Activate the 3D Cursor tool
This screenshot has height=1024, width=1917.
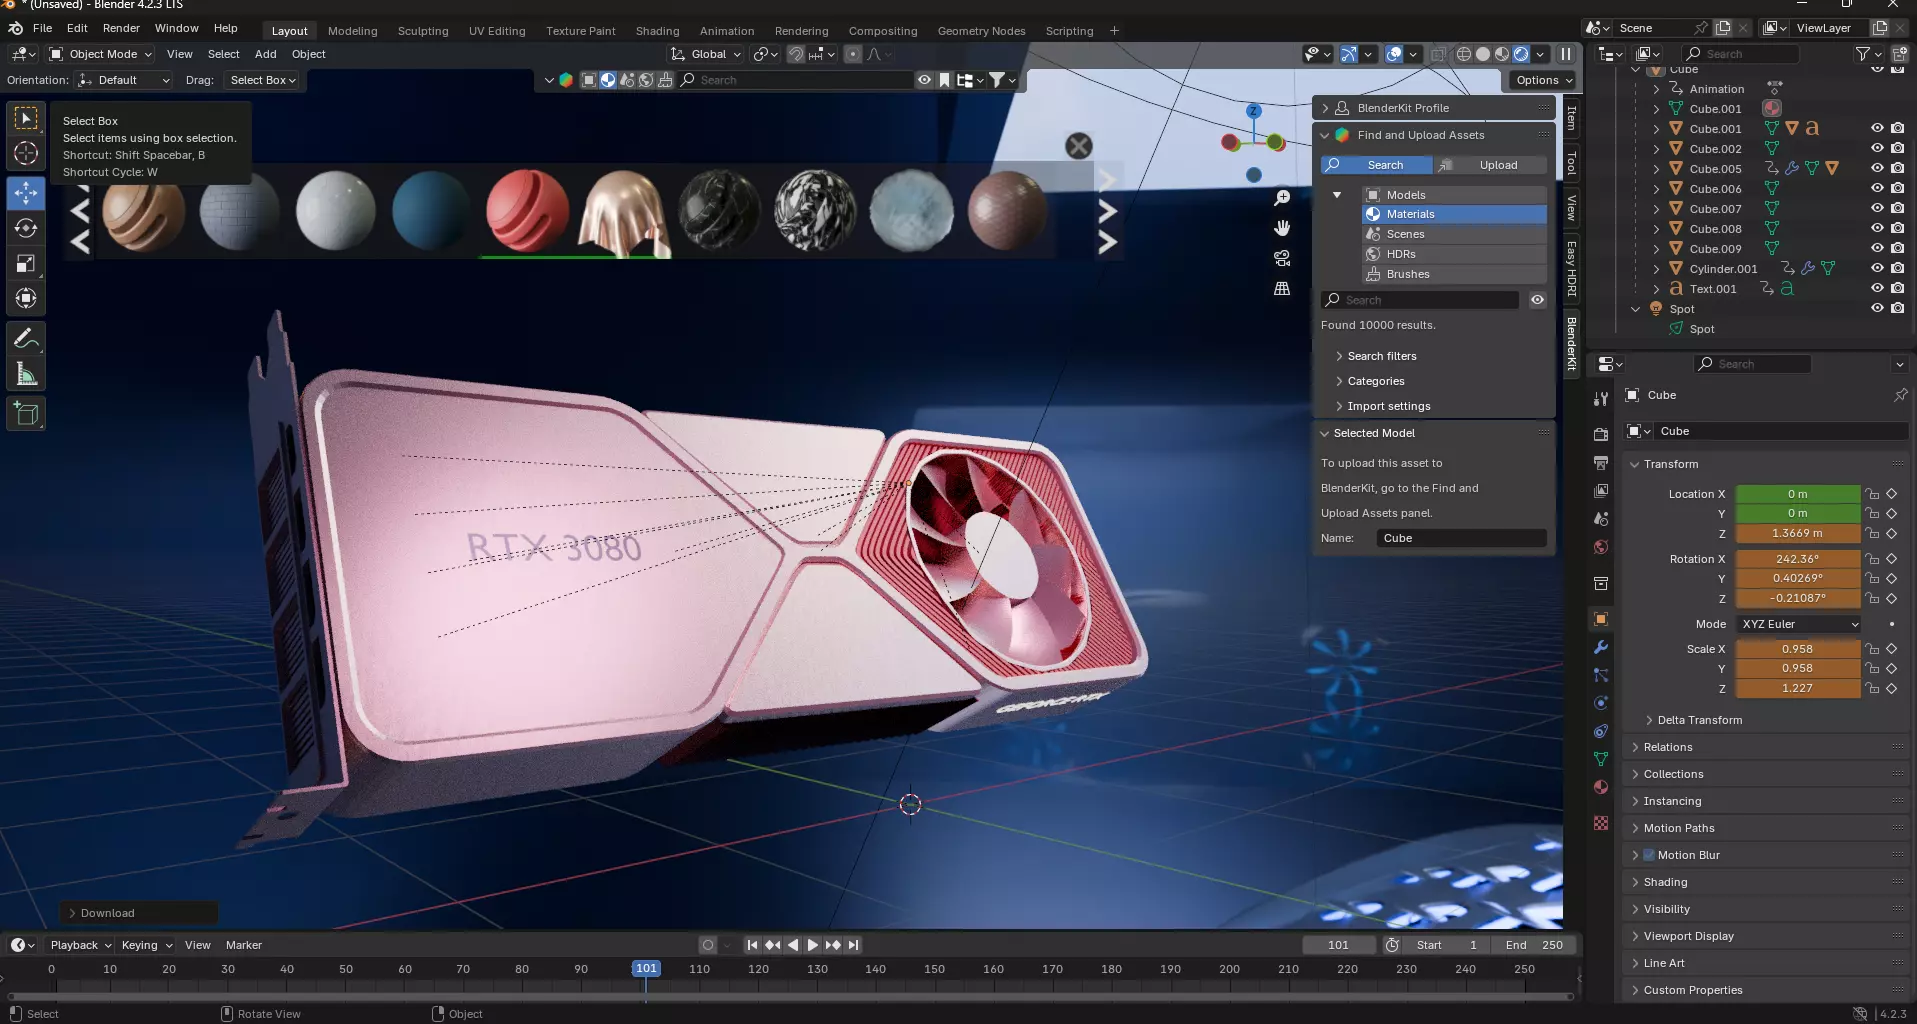coord(26,153)
